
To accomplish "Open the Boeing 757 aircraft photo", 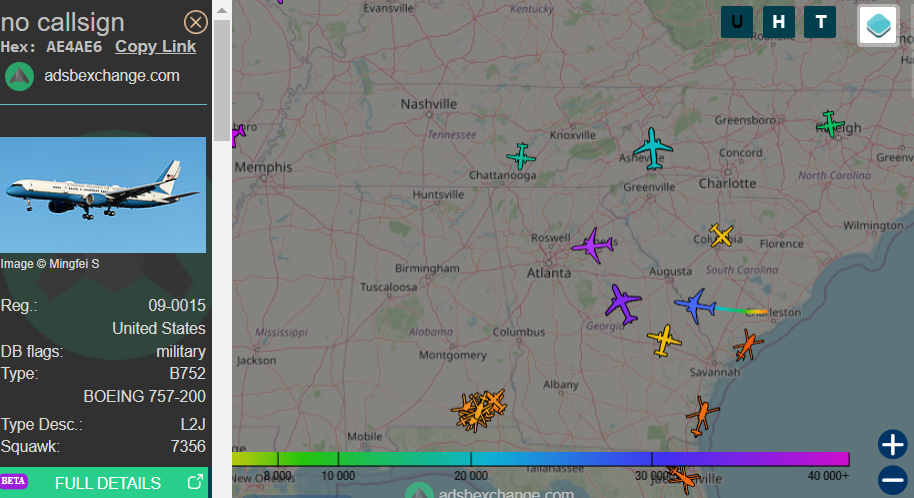I will (x=103, y=195).
